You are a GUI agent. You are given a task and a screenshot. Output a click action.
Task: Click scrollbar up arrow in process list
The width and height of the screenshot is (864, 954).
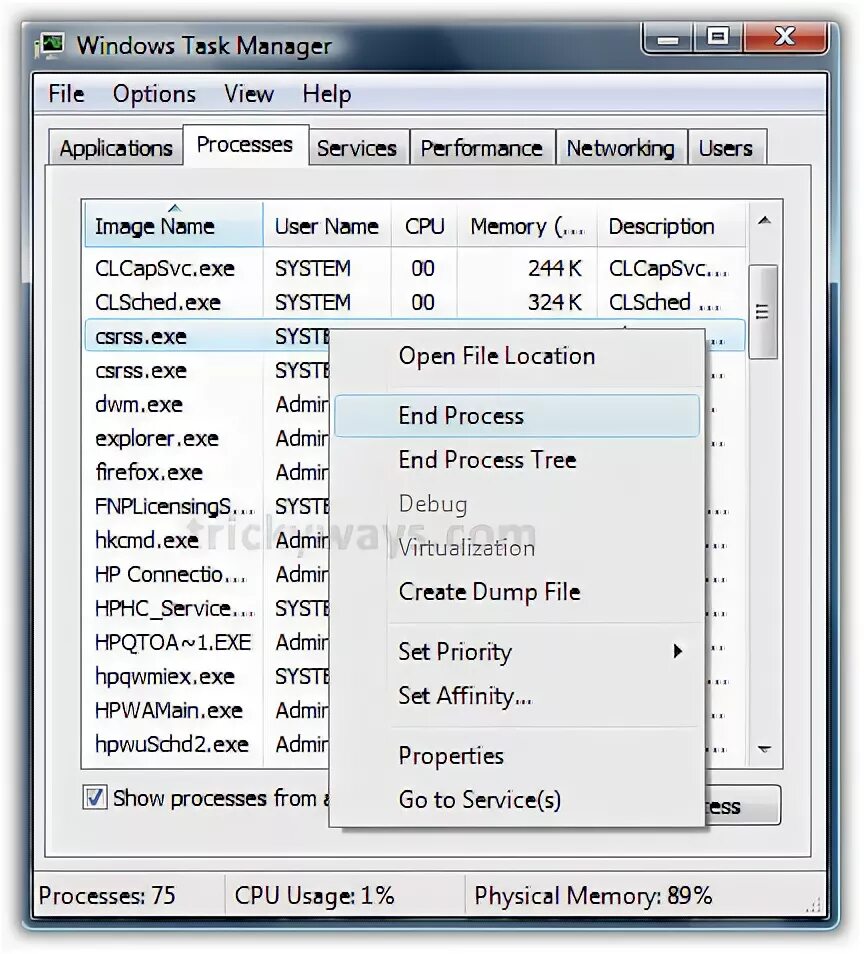click(764, 221)
